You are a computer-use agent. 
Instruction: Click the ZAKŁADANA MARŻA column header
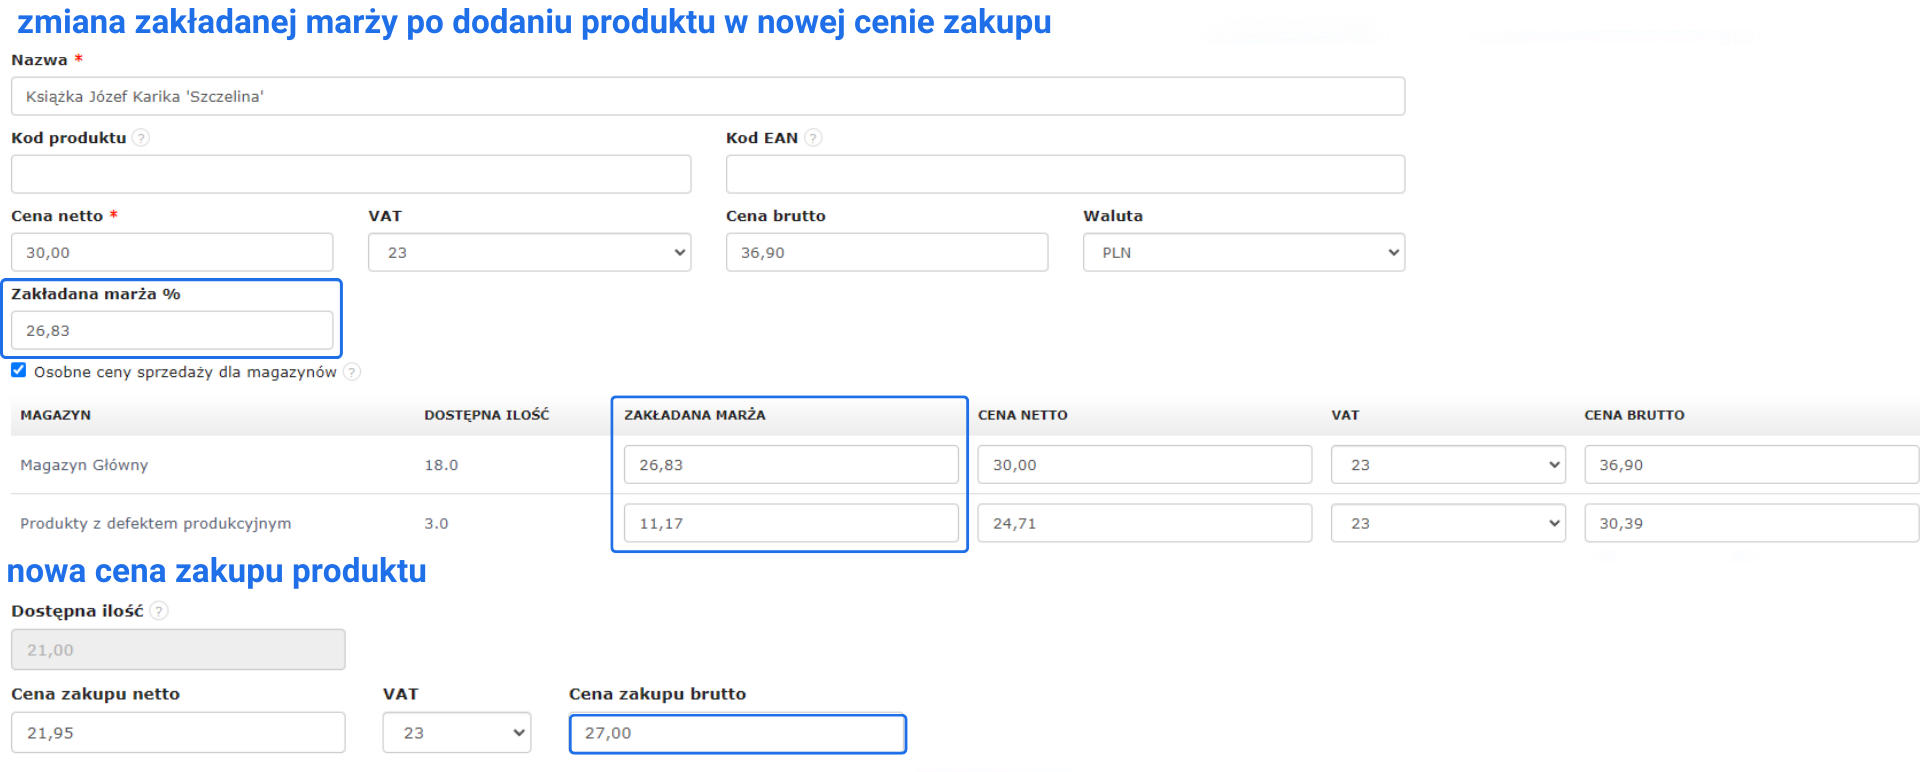(695, 415)
